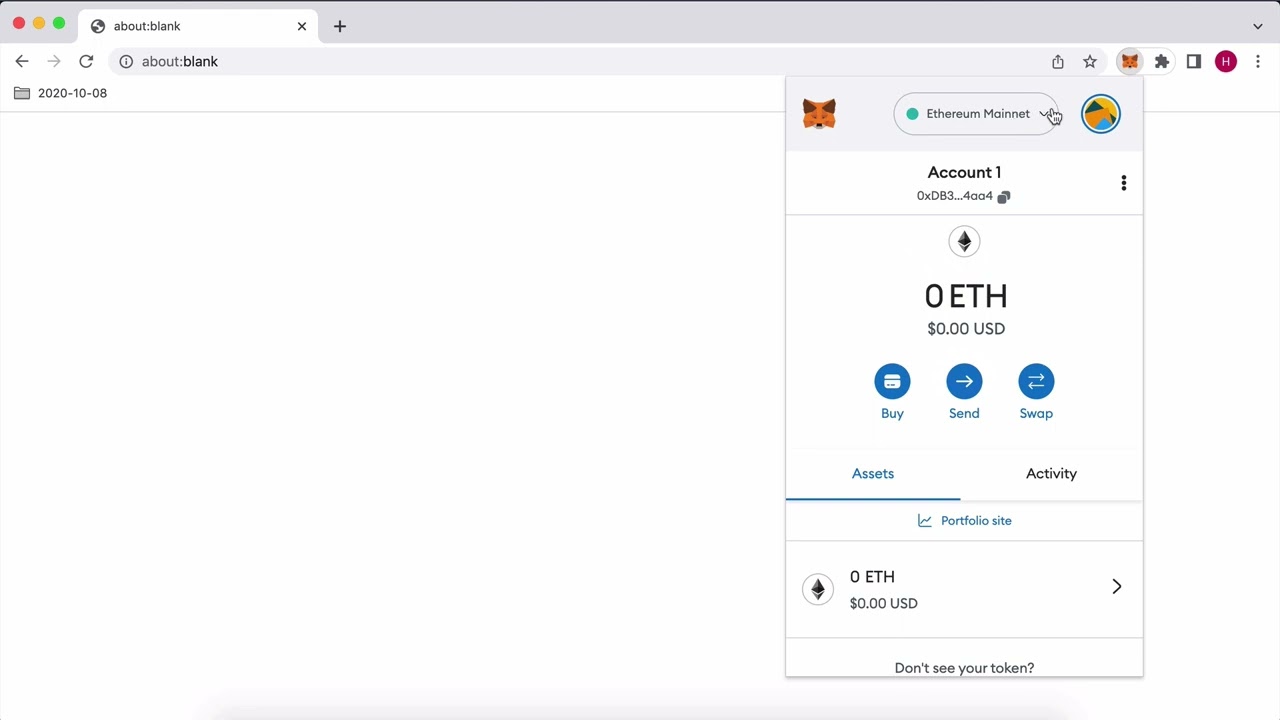Toggle the Chrome side panel icon
This screenshot has height=720, width=1280.
(1194, 62)
